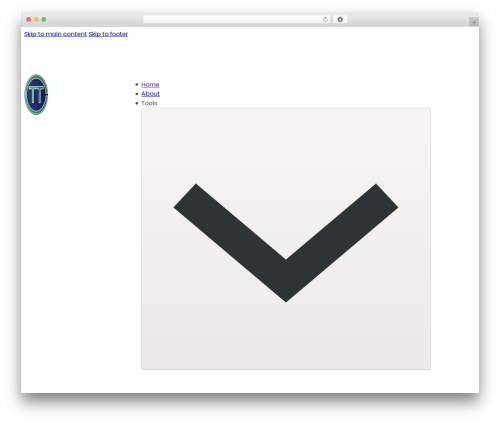Select the Tools menu item

(x=149, y=103)
